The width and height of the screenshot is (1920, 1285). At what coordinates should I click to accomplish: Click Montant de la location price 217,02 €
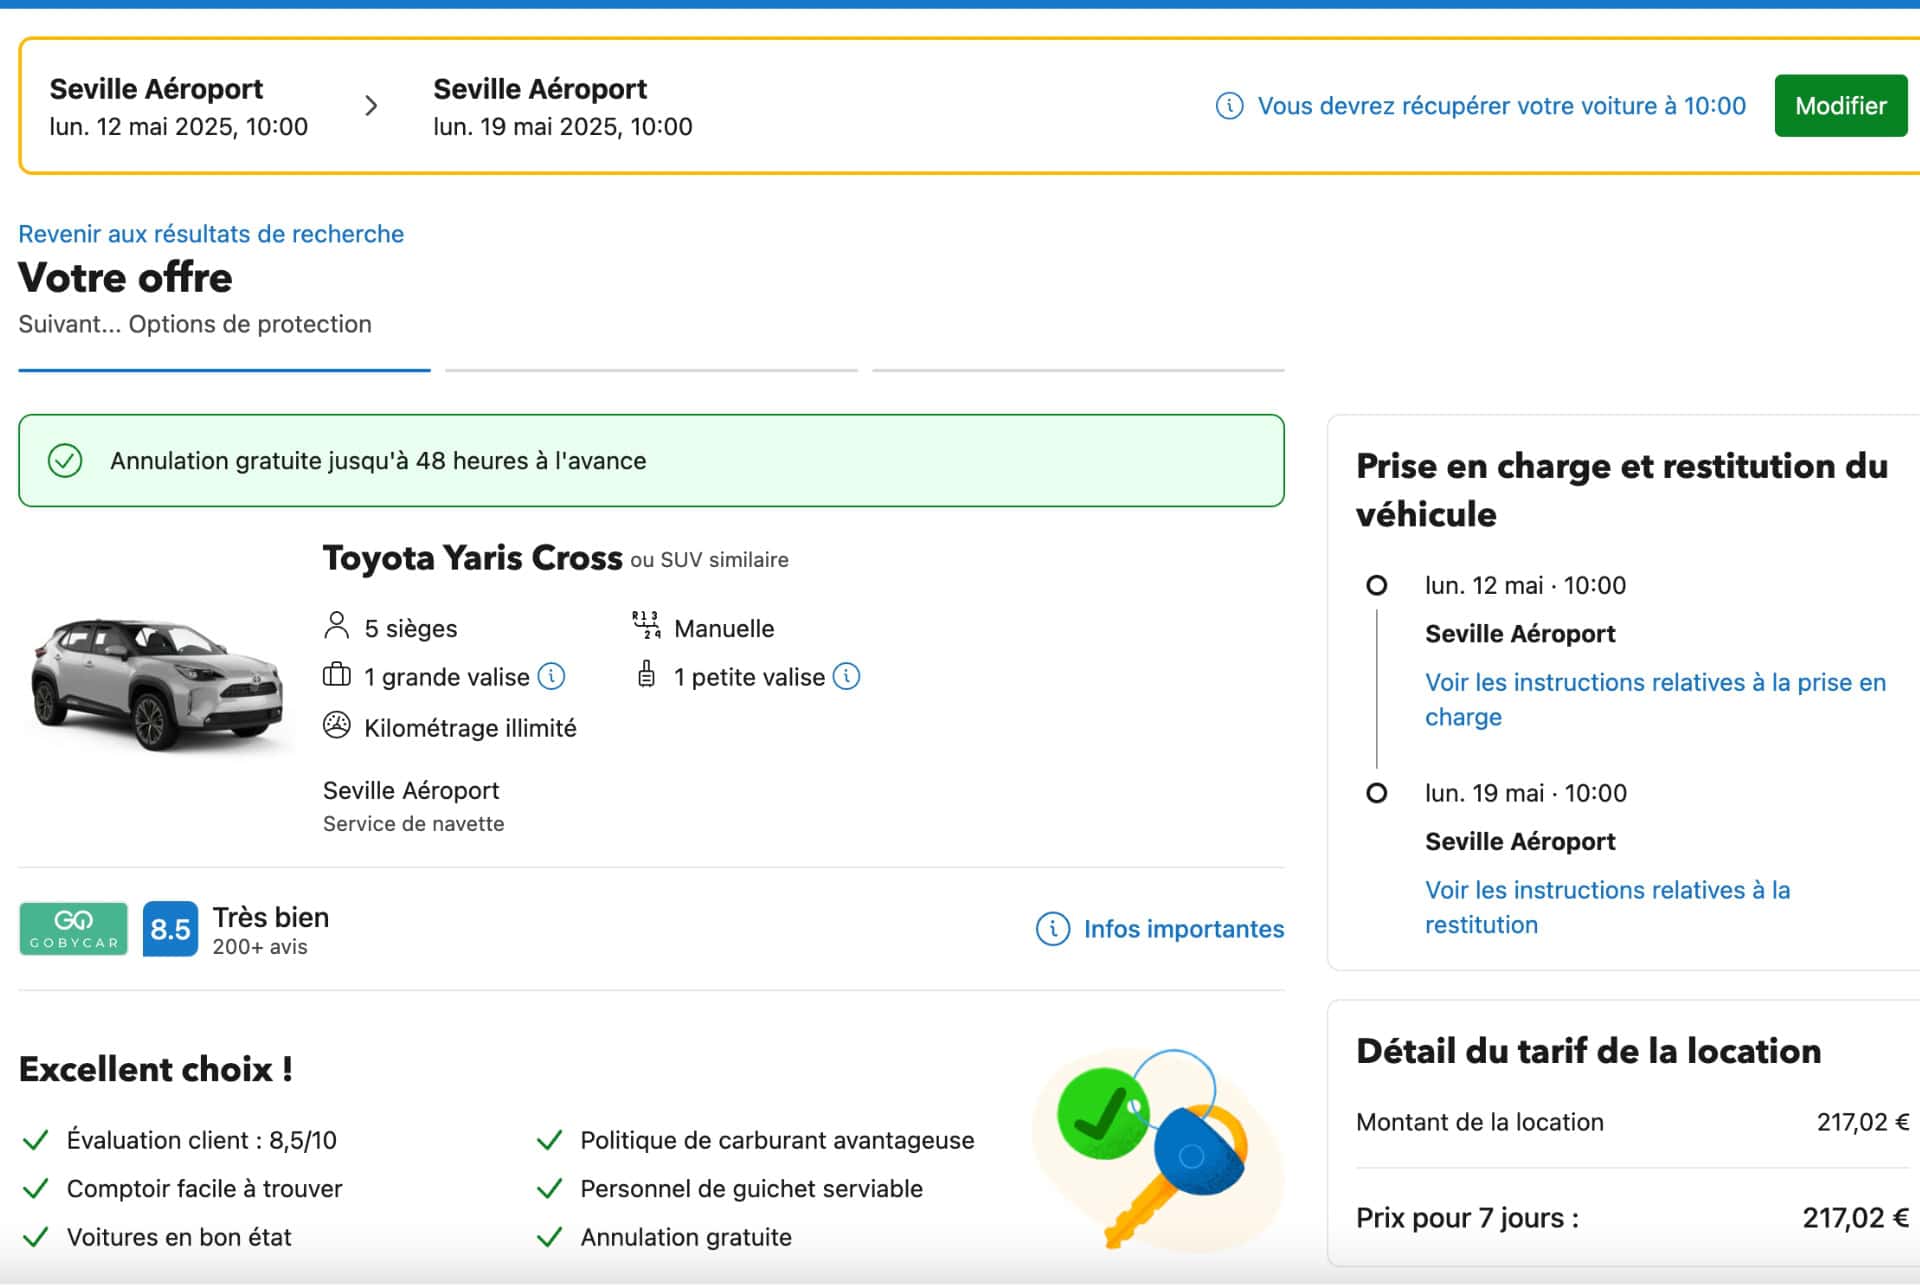point(1862,1123)
